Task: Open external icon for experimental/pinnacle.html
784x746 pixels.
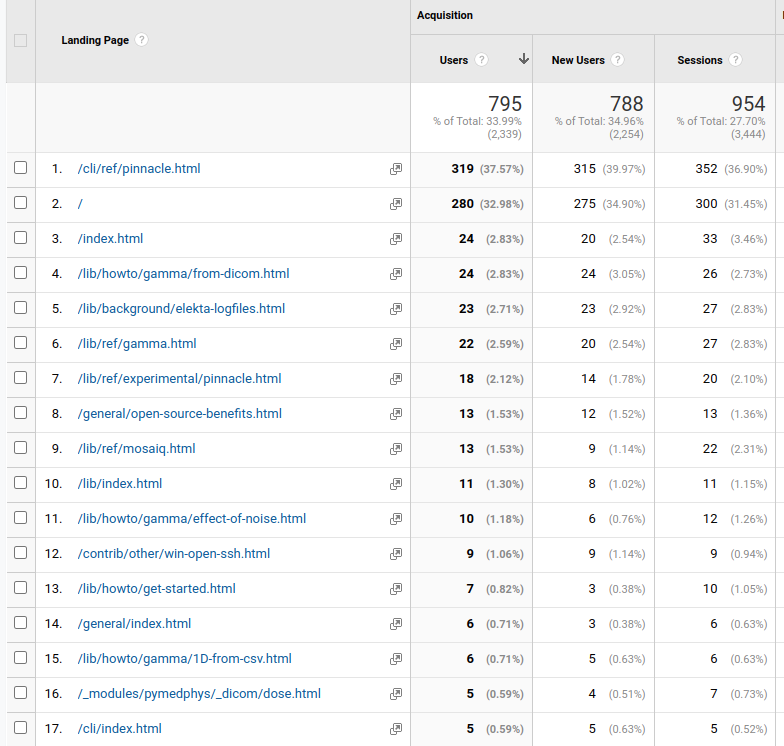Action: [x=396, y=379]
